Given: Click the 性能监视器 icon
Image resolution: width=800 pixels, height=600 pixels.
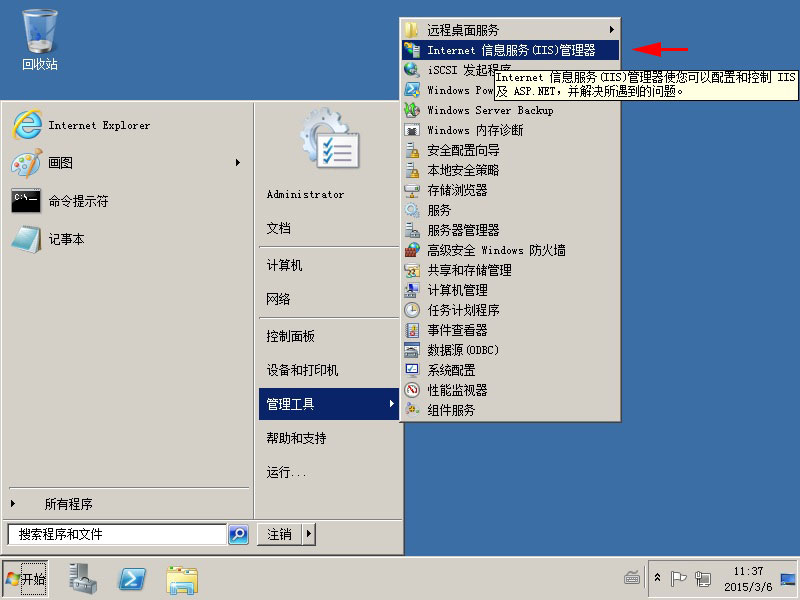Looking at the screenshot, I should pos(412,390).
